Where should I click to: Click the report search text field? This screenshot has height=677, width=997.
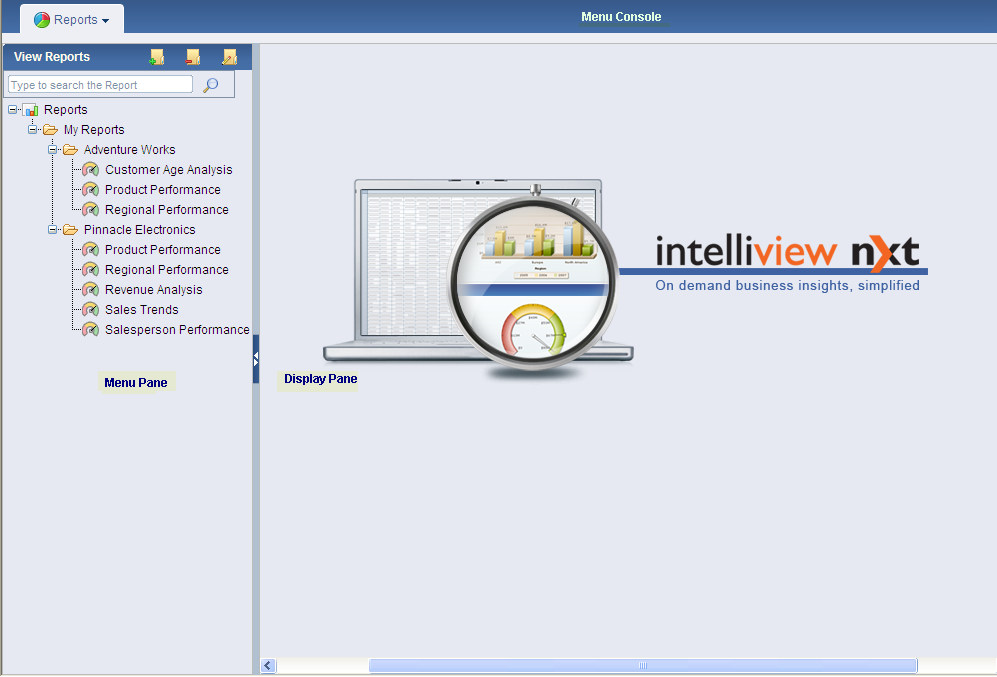click(100, 85)
